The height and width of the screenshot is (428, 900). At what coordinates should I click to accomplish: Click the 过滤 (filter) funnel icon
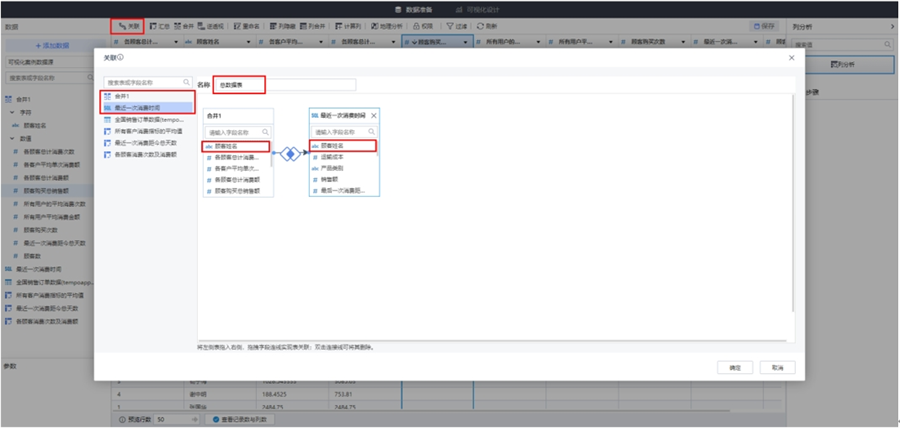click(x=456, y=25)
